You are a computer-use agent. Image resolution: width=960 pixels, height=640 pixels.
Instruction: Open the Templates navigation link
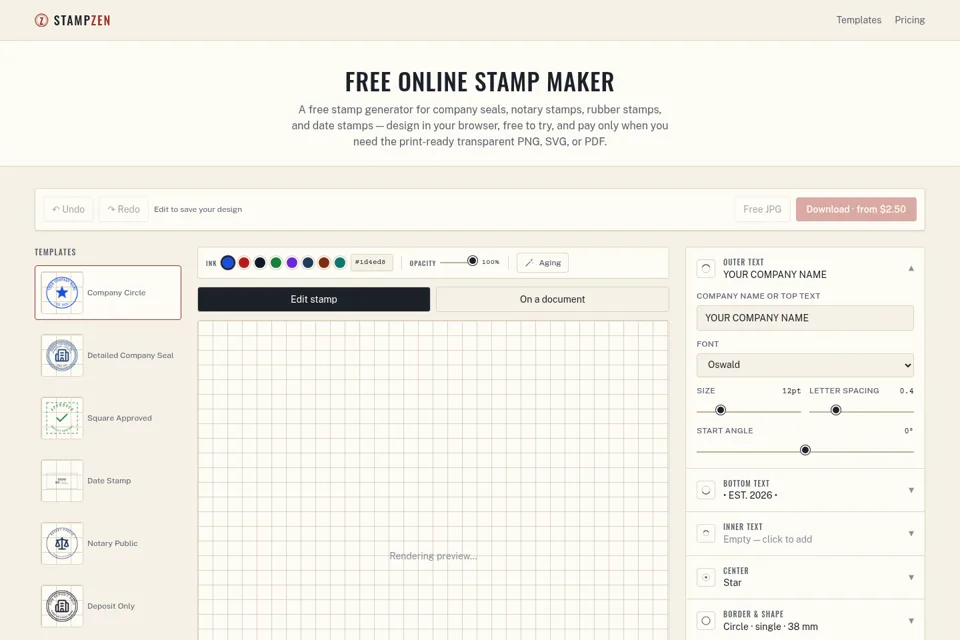pyautogui.click(x=858, y=20)
